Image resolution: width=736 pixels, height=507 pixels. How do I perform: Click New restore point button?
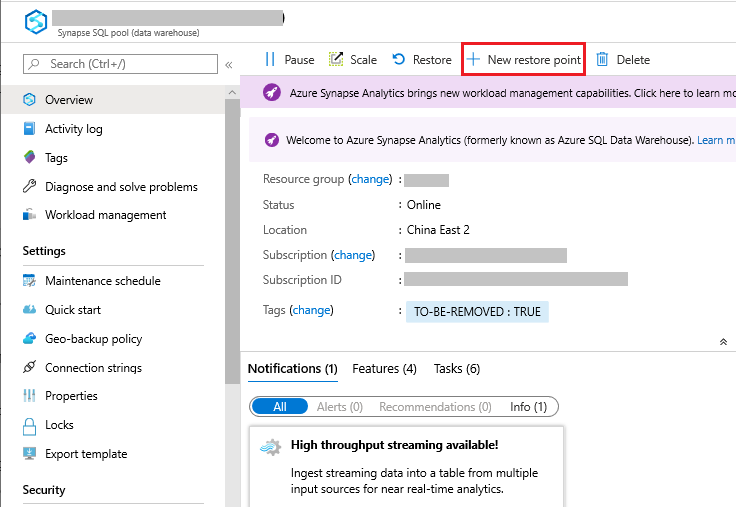pyautogui.click(x=523, y=60)
